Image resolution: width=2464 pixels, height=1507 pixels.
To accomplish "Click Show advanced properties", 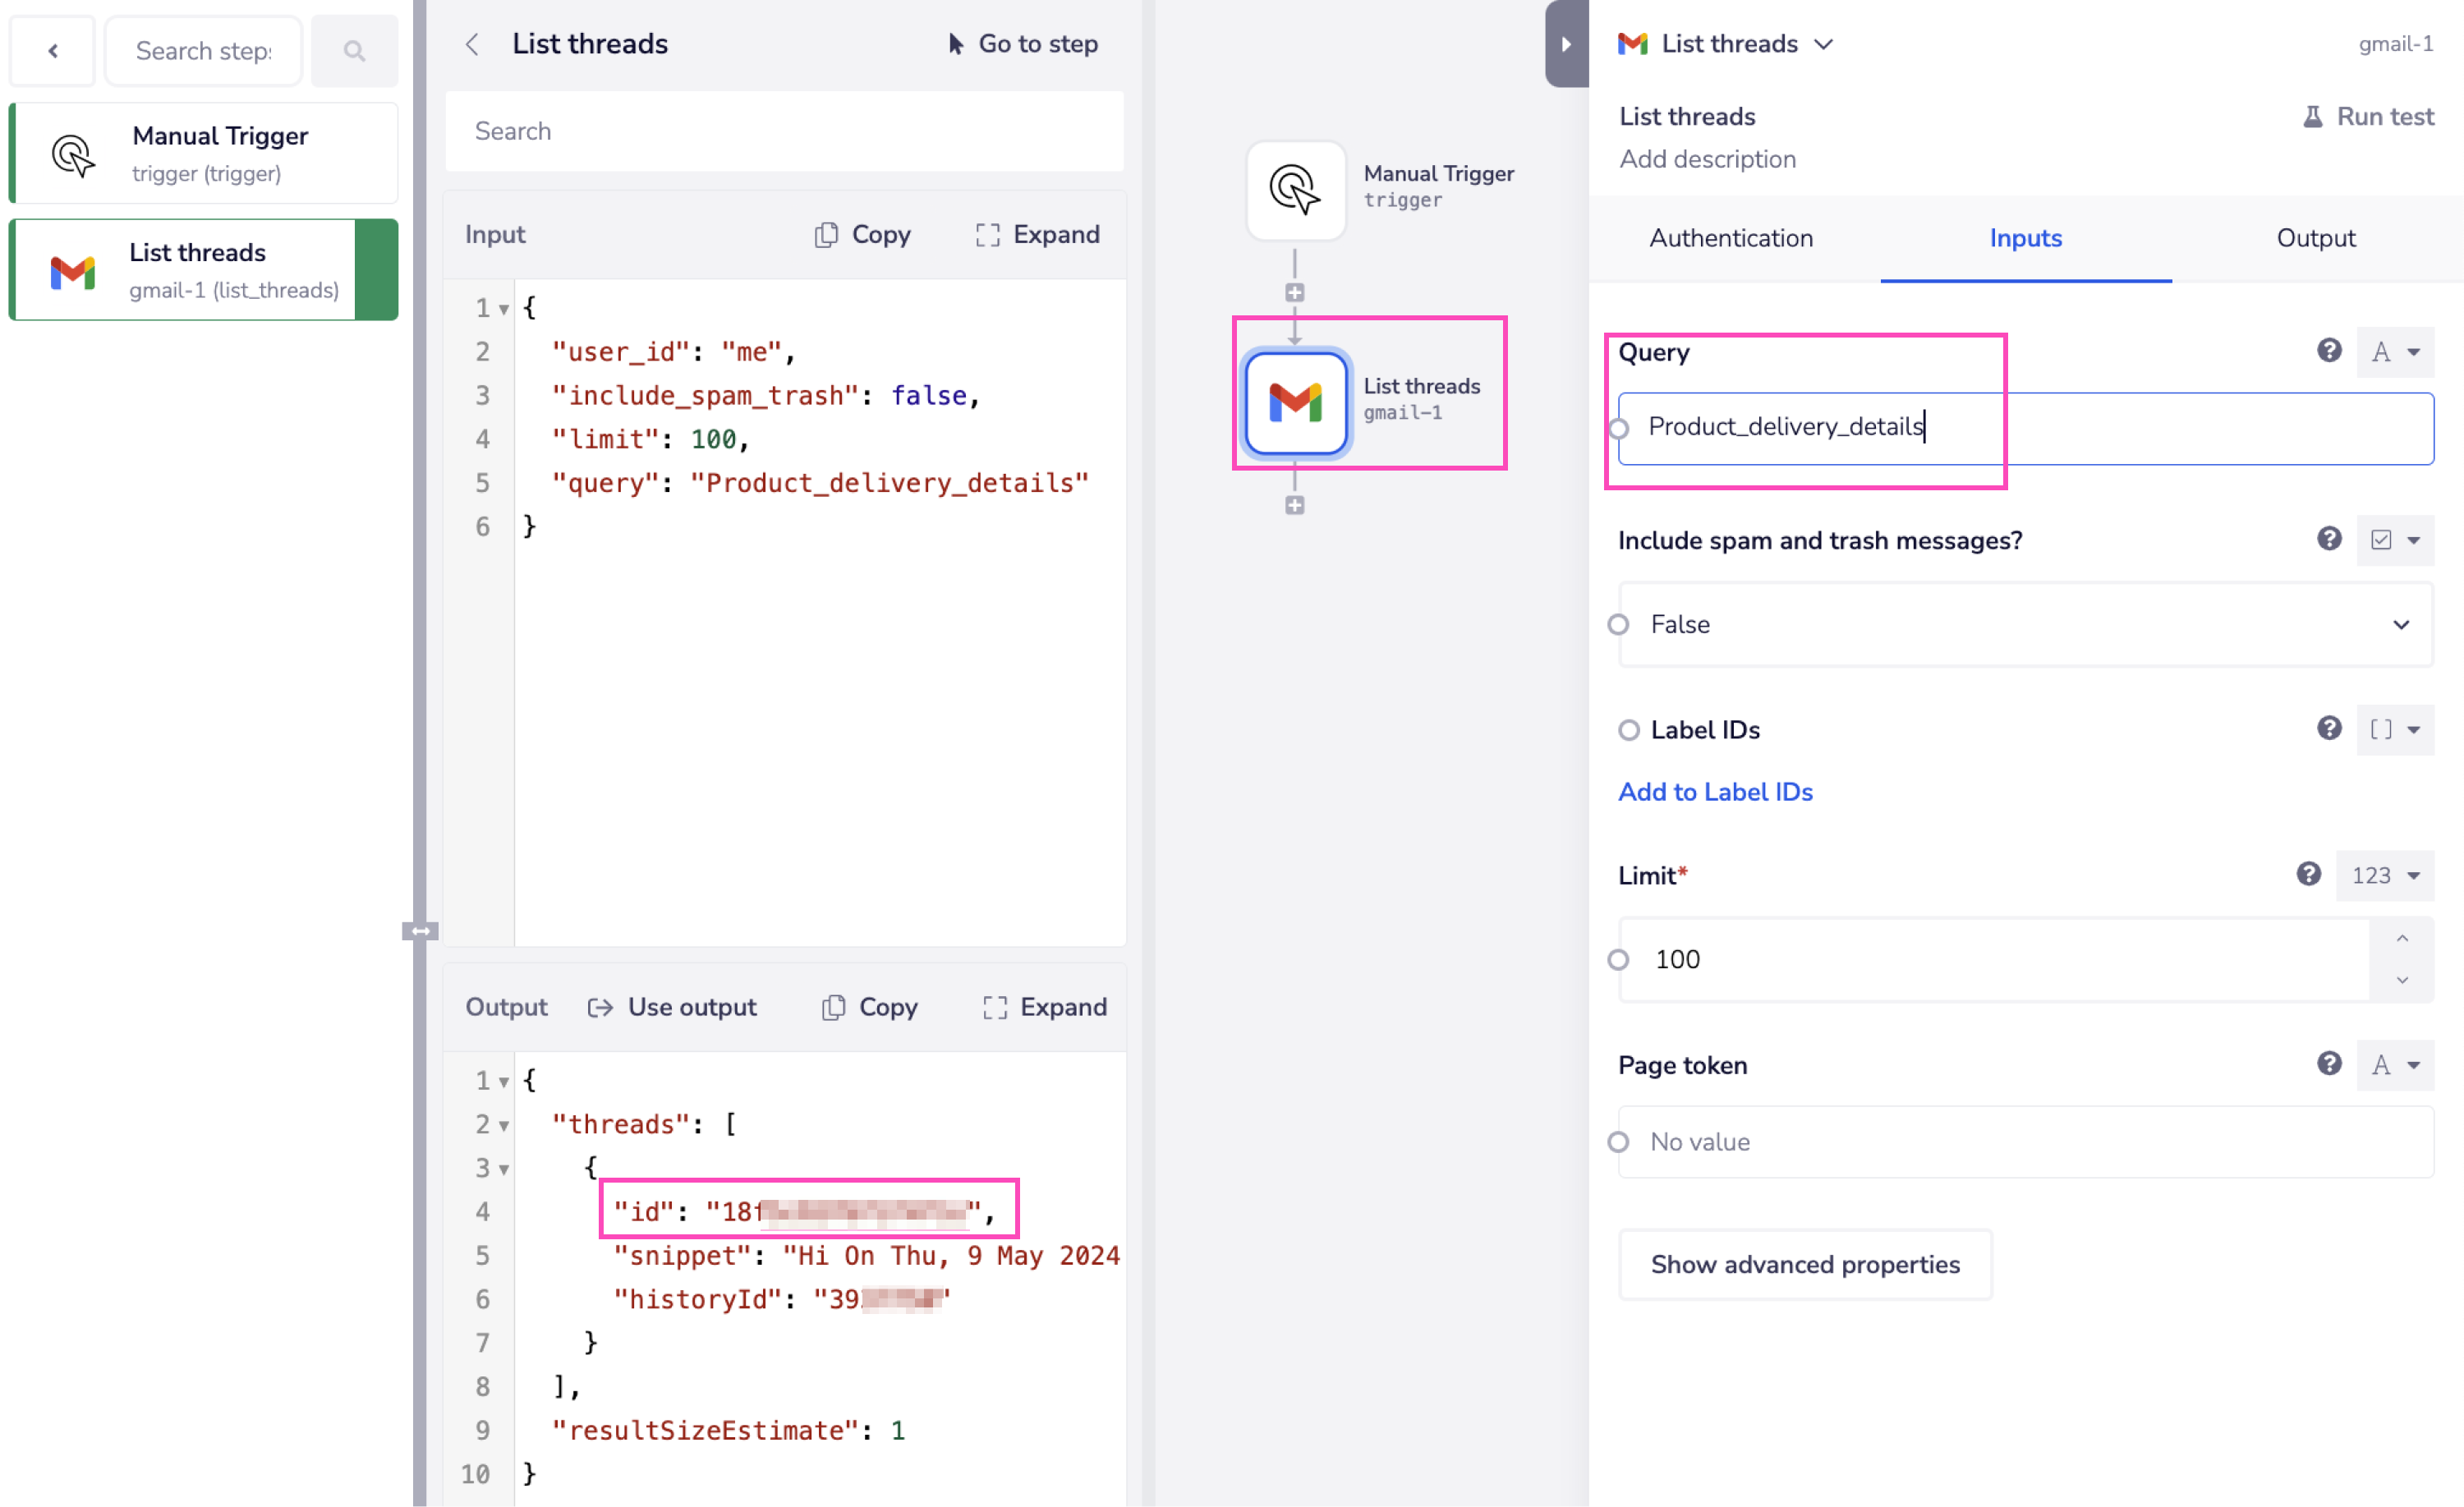I will point(1805,1264).
